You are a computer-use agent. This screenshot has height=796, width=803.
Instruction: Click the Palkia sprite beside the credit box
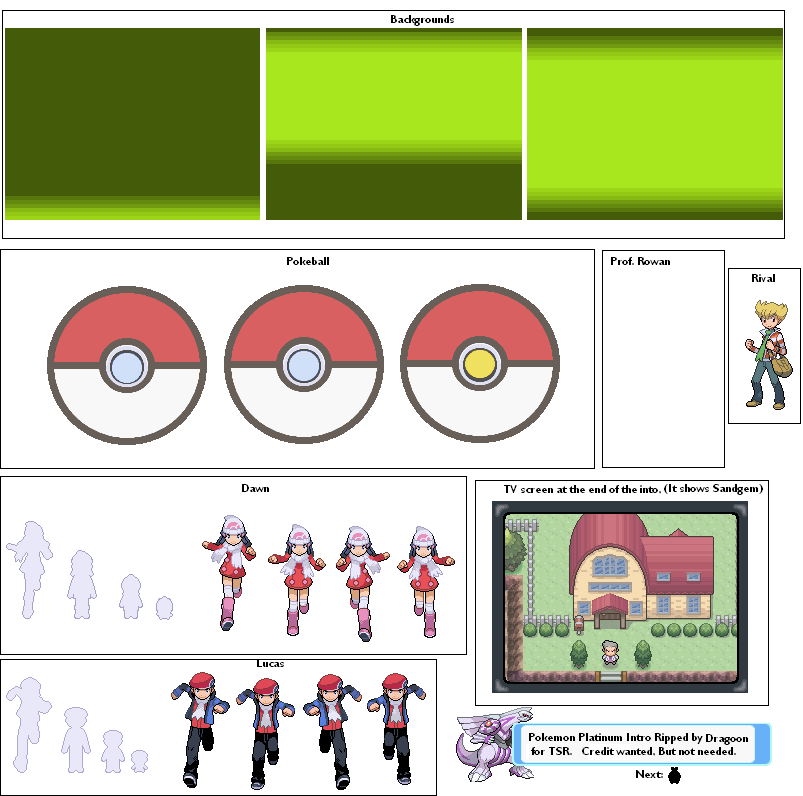point(483,747)
